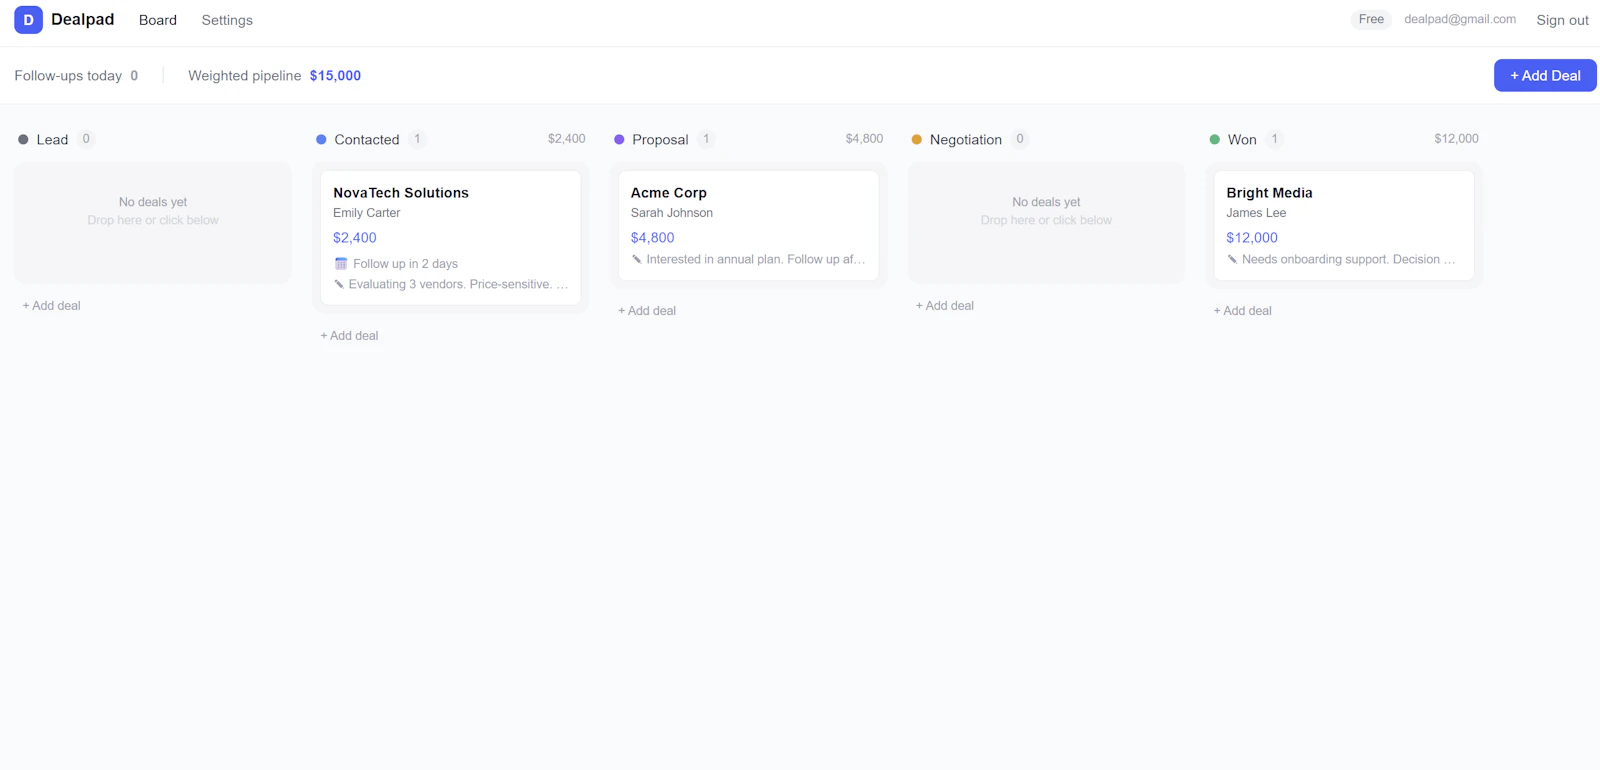
Task: Open the Bright Media deal card
Action: click(x=1344, y=225)
